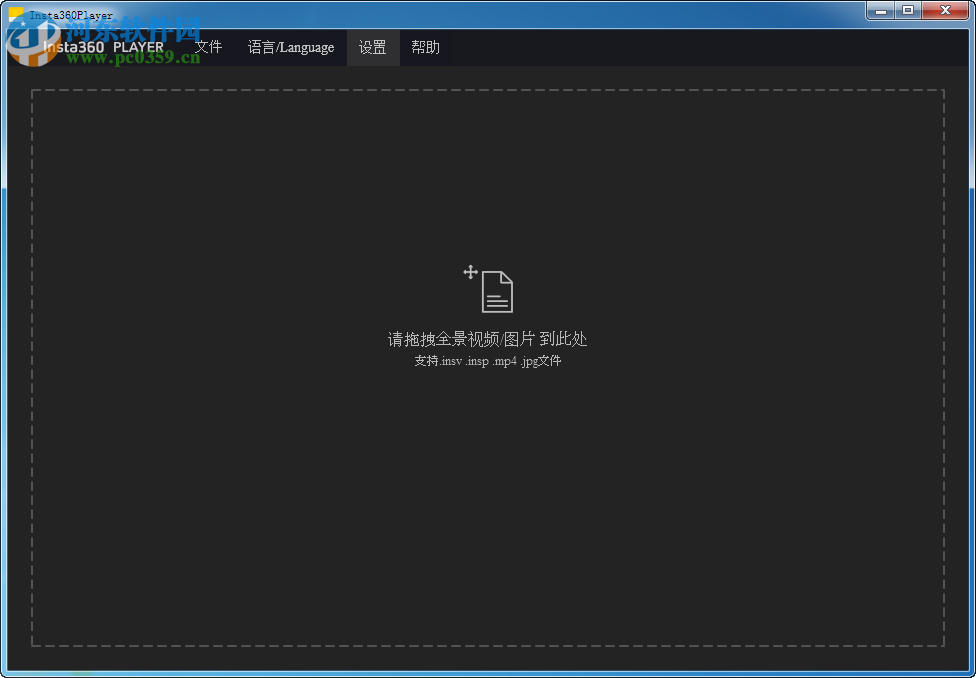976x678 pixels.
Task: Open the 语言/Language menu
Action: click(290, 47)
